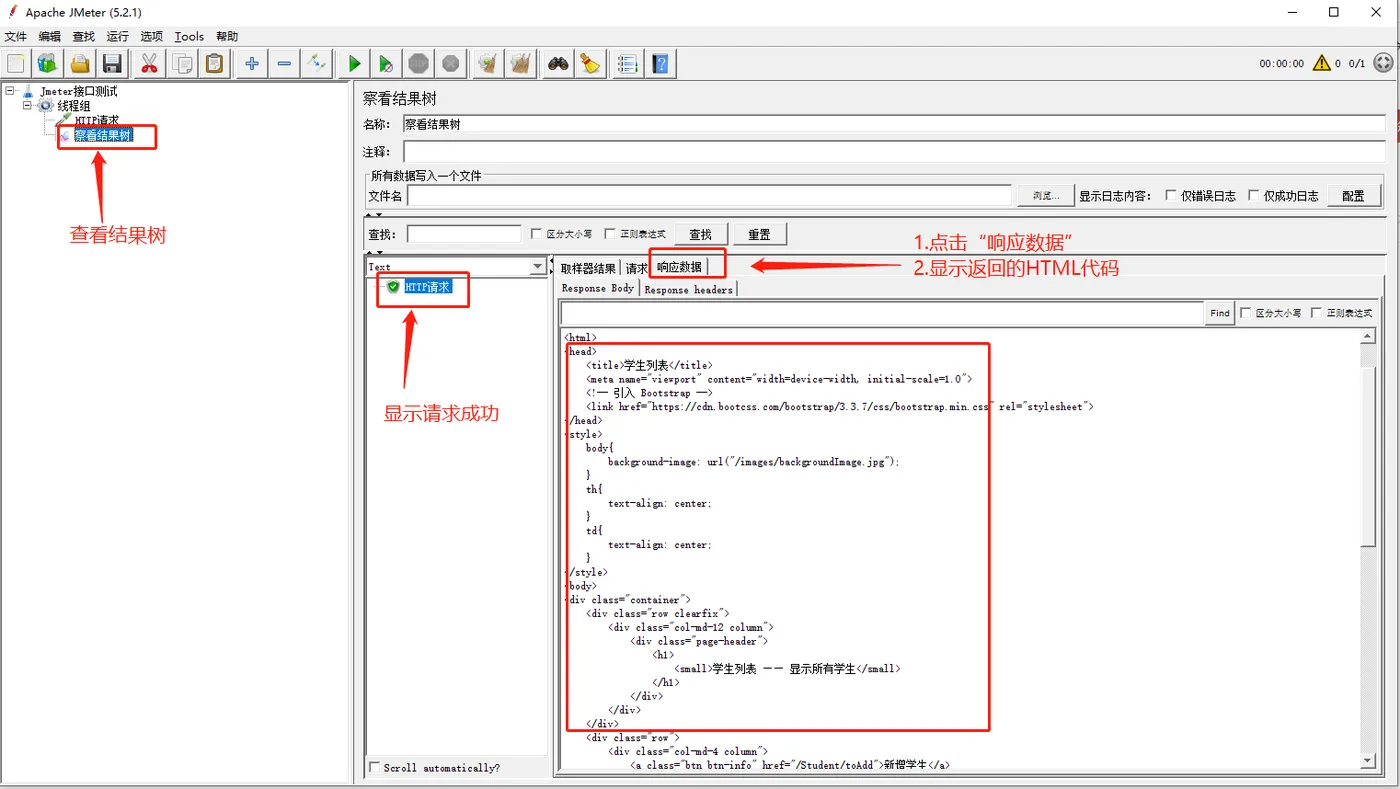Click the yellow warning triangle log icon
This screenshot has width=1400, height=789.
(x=1322, y=63)
